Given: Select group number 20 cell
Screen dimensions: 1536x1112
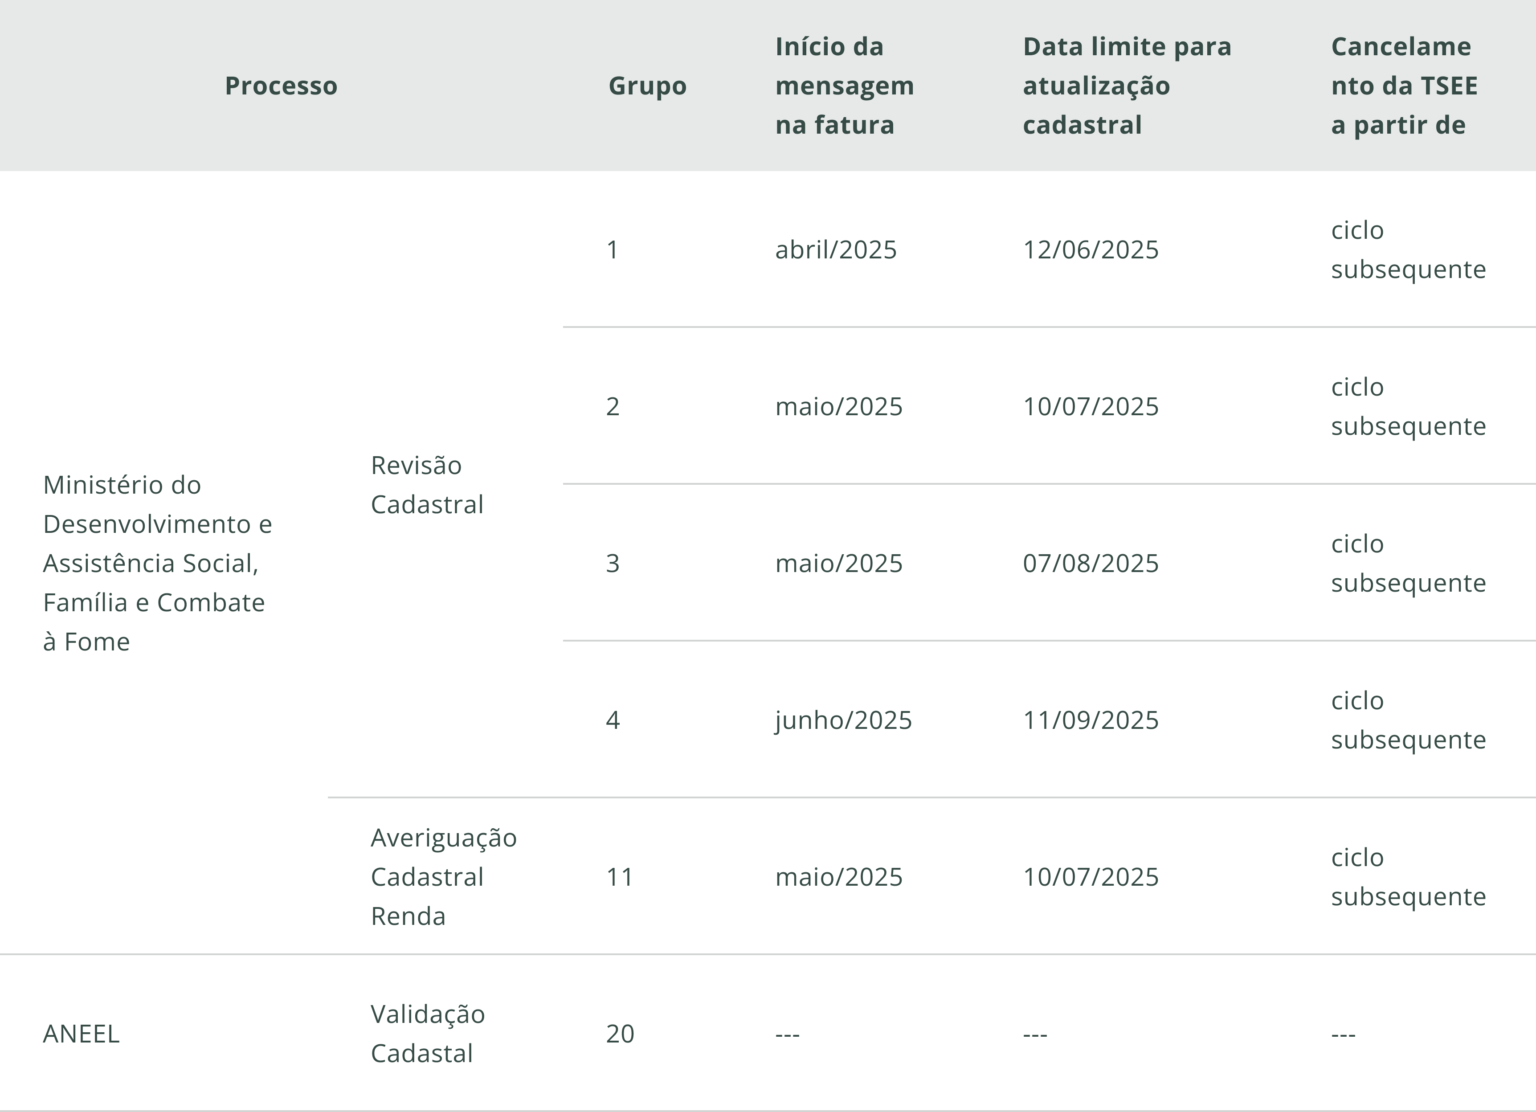Looking at the screenshot, I should pos(620,1034).
